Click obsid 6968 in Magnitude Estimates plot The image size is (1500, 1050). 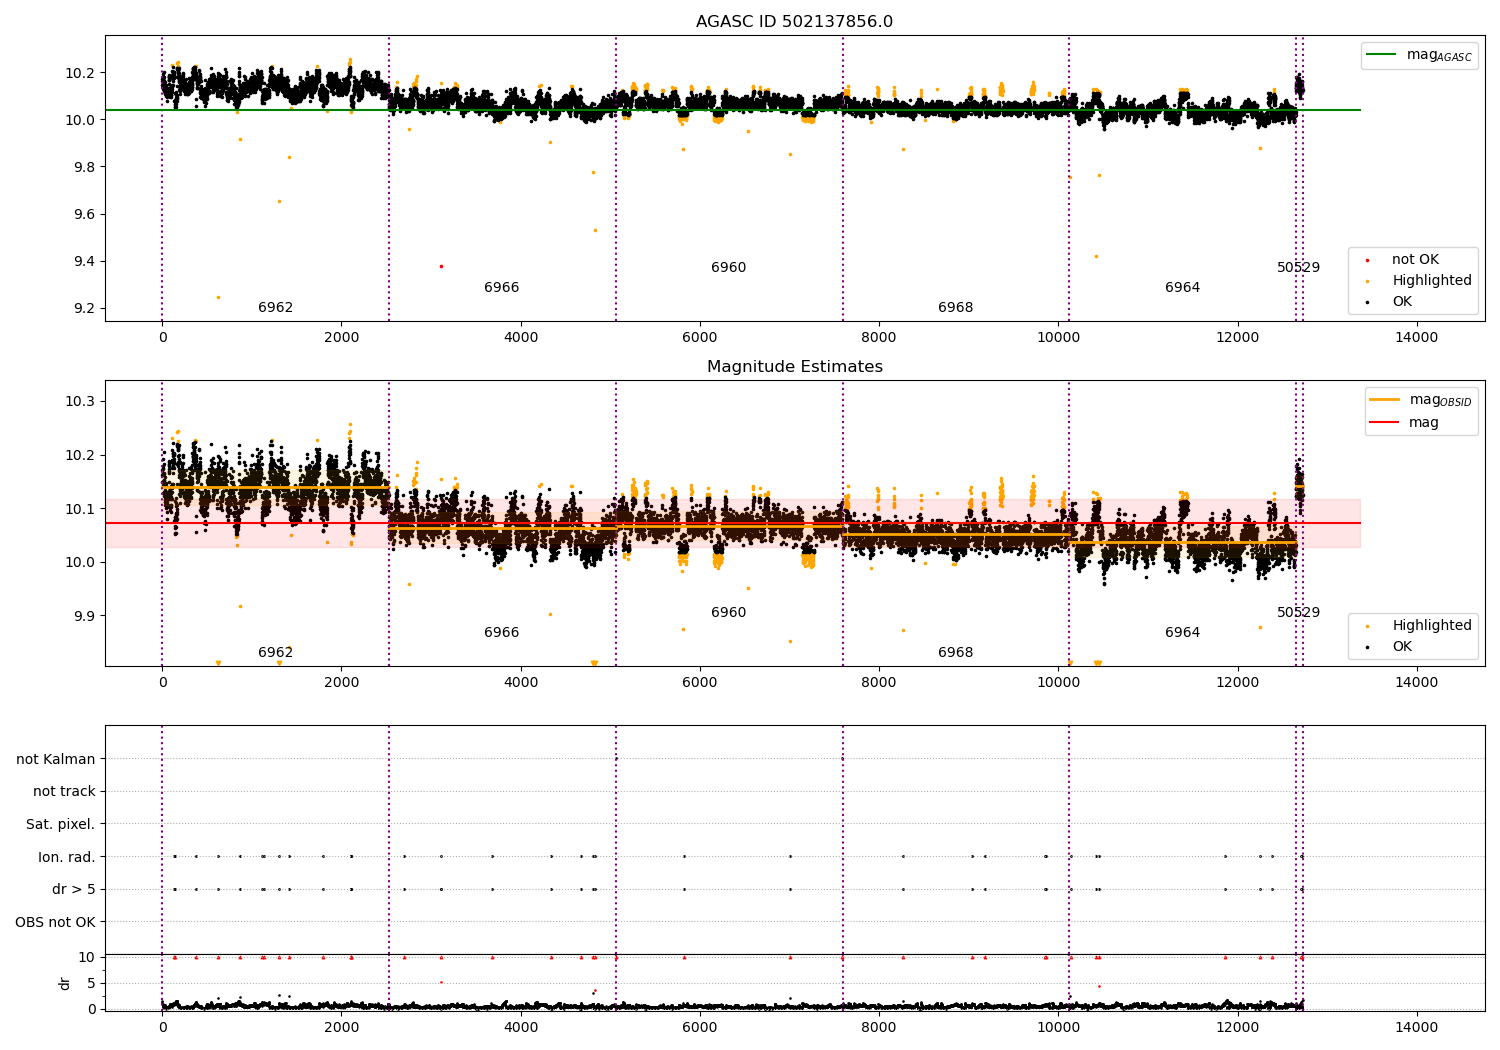(956, 653)
